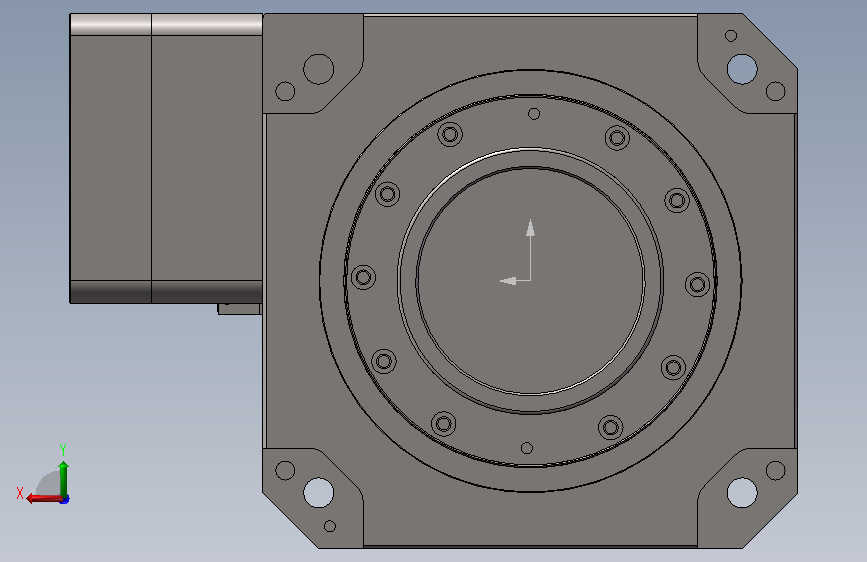Click the green Y label above the triad
Image resolution: width=867 pixels, height=562 pixels.
coord(63,449)
